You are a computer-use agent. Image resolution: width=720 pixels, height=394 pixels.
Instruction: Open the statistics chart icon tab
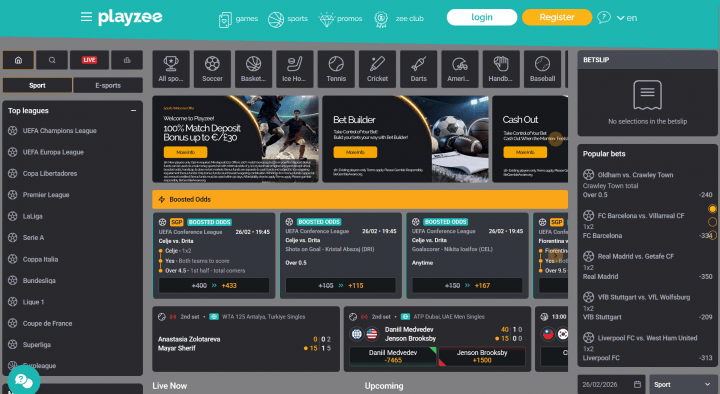coord(127,60)
